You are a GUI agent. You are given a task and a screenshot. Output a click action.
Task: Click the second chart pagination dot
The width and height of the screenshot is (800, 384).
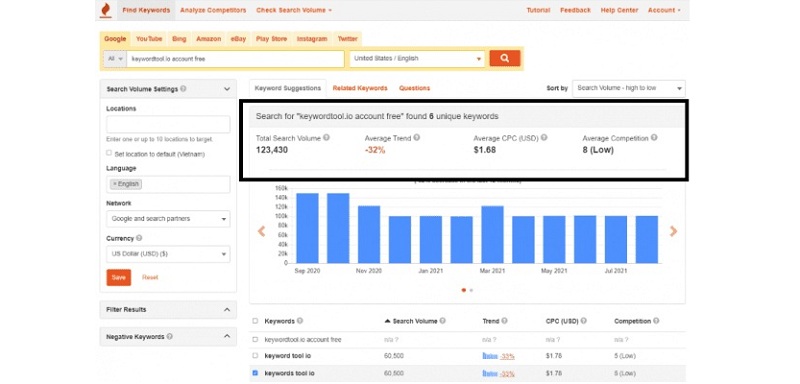[471, 290]
